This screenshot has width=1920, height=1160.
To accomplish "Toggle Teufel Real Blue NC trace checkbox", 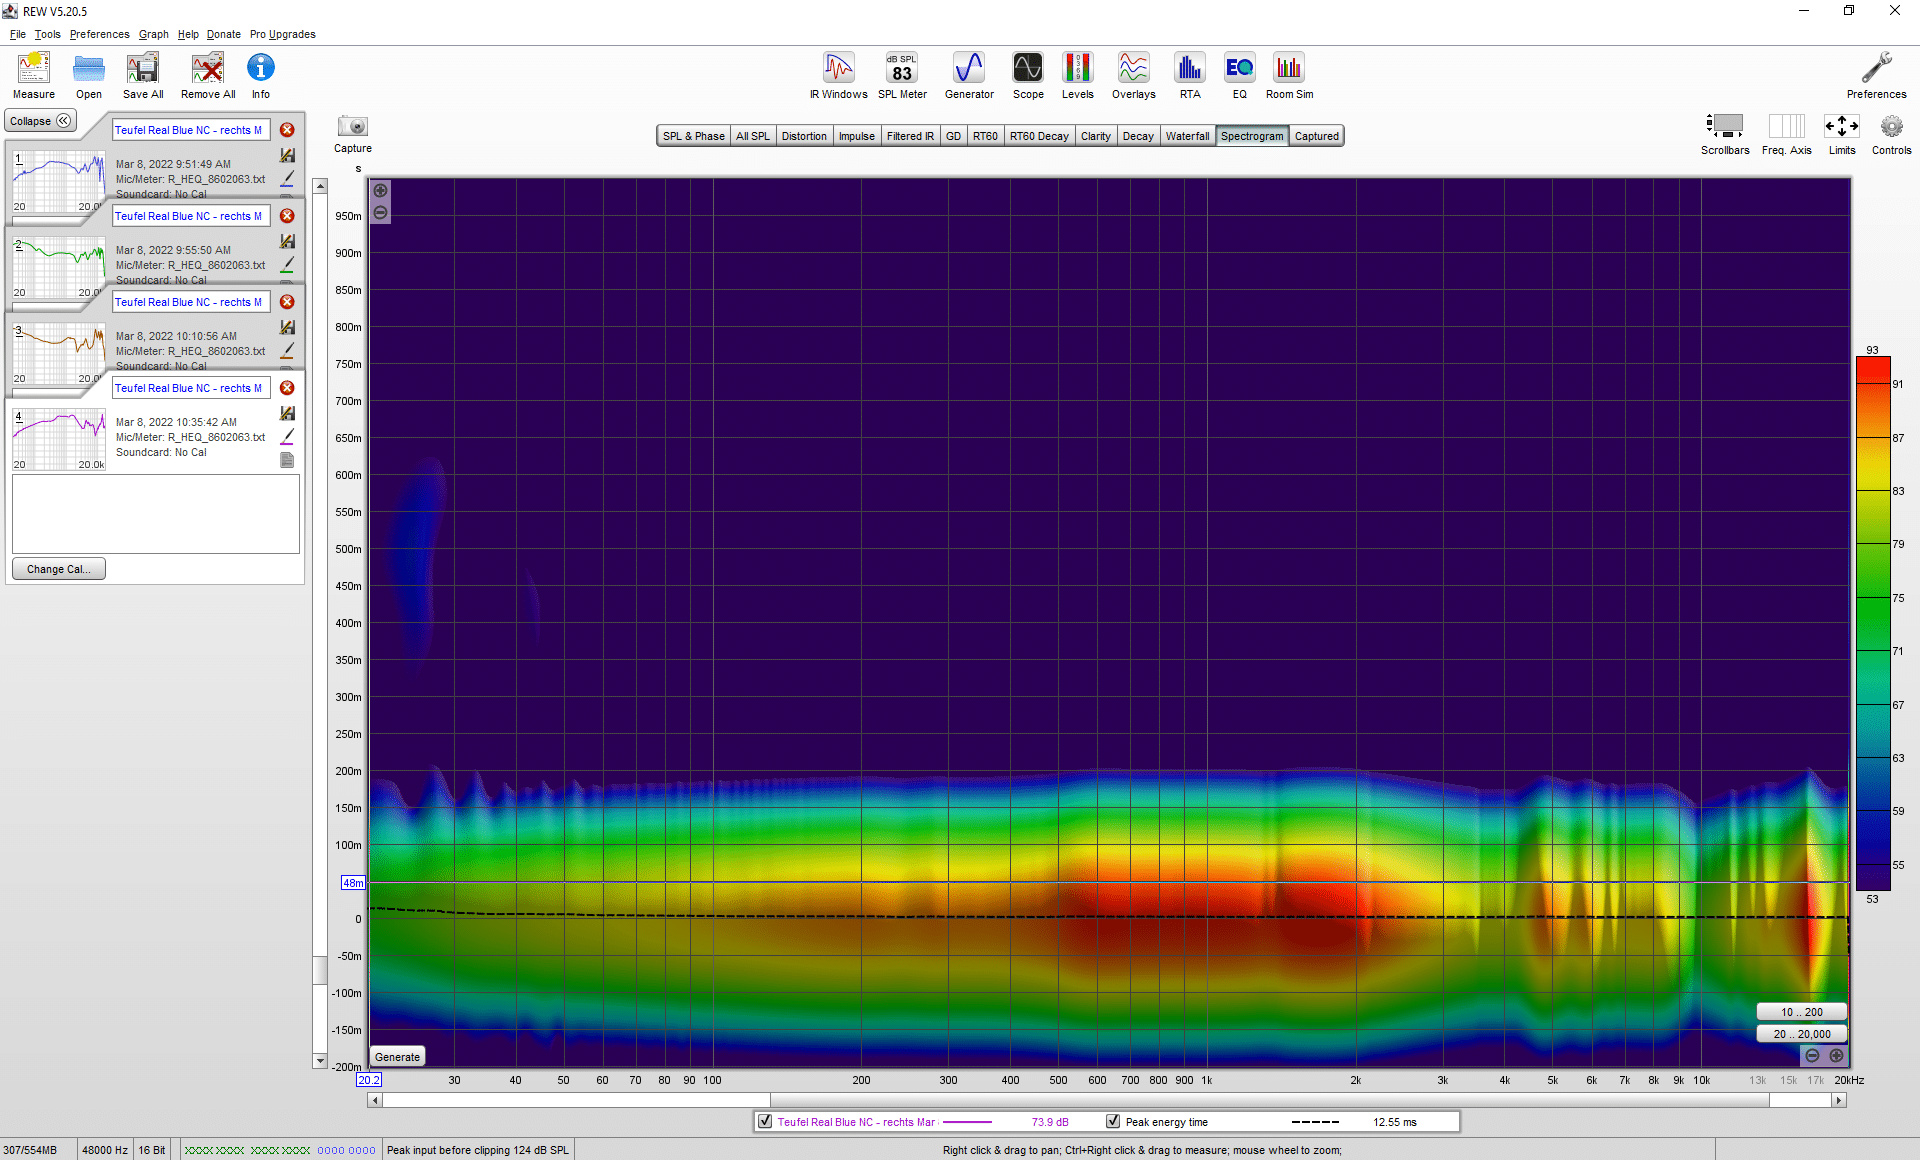I will [765, 1121].
